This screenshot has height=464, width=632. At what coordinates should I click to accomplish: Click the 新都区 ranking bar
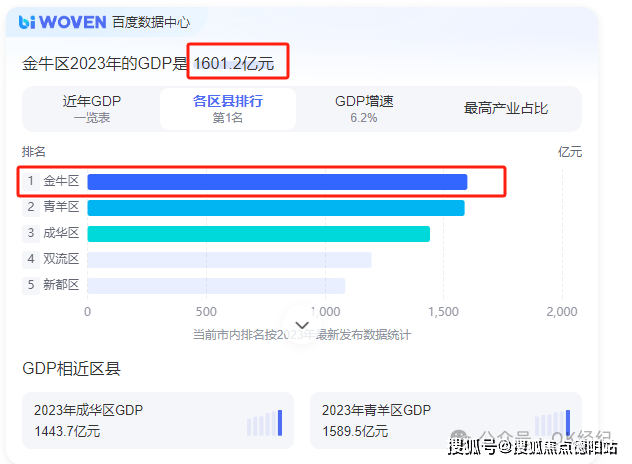click(216, 286)
